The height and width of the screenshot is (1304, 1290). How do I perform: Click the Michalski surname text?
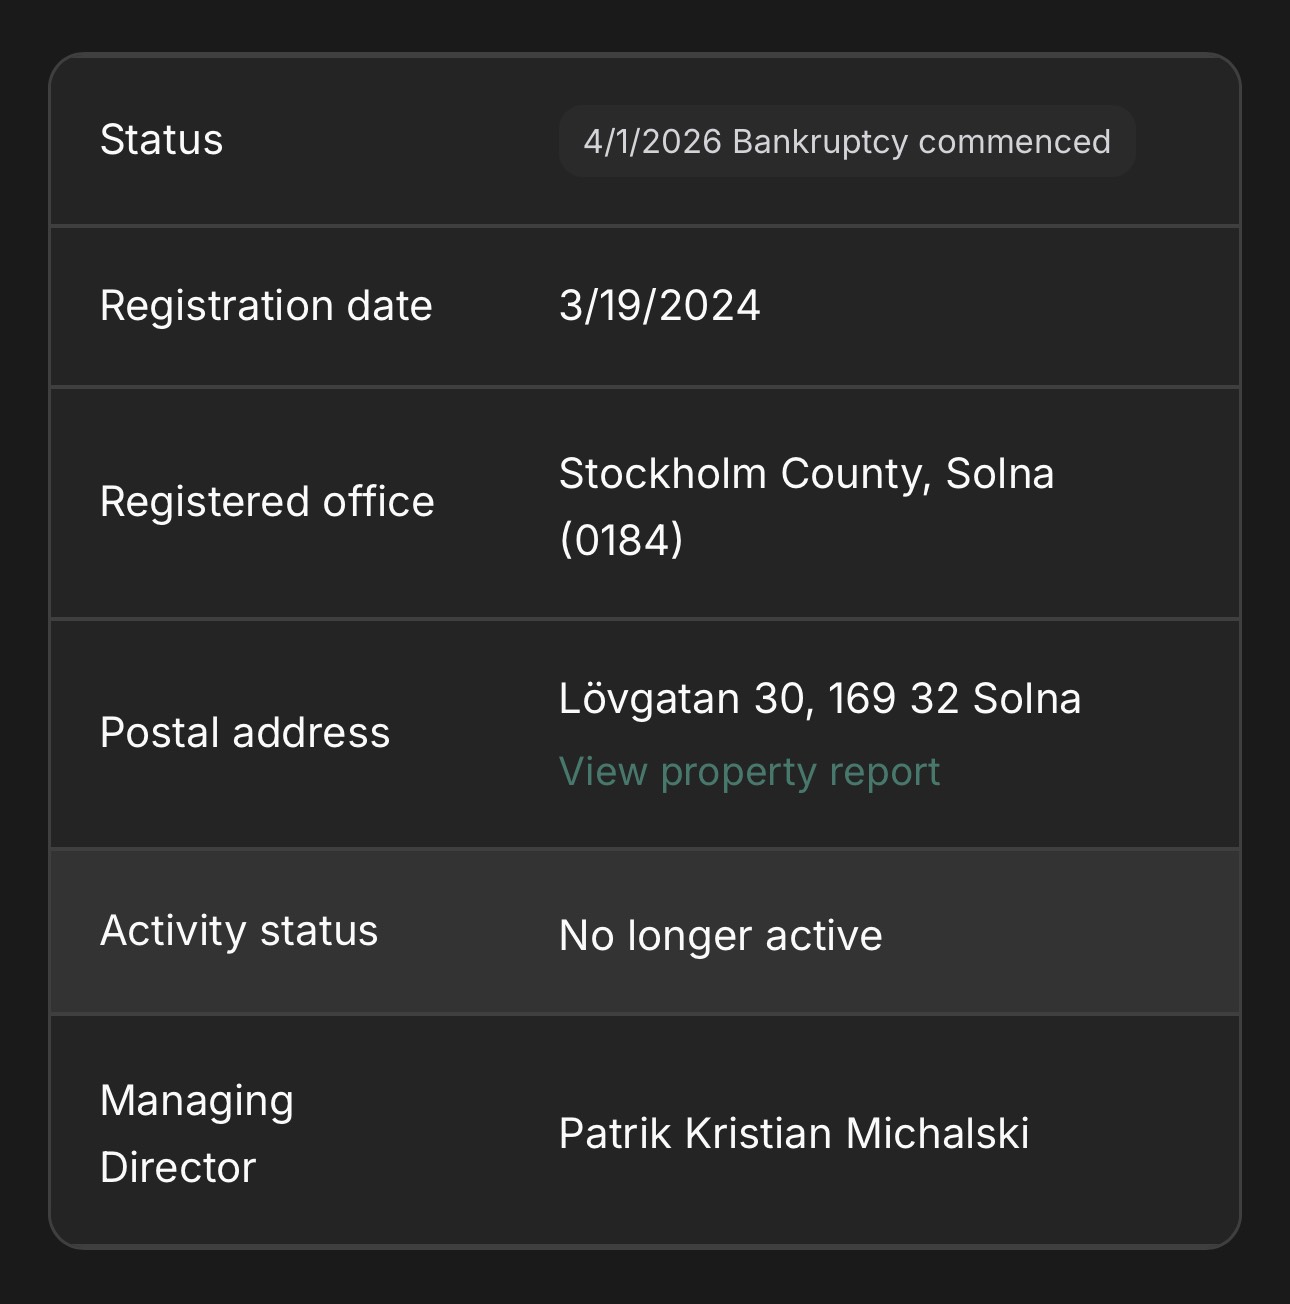pyautogui.click(x=937, y=1134)
